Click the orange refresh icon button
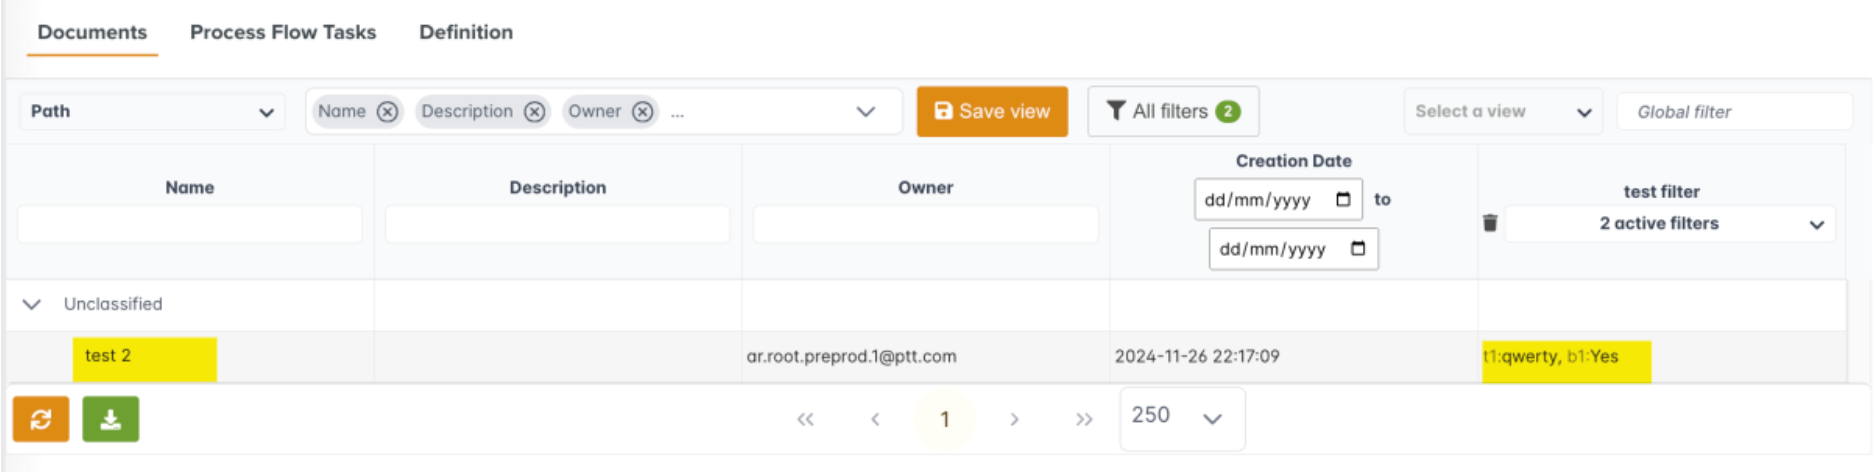The width and height of the screenshot is (1874, 472). pyautogui.click(x=41, y=419)
